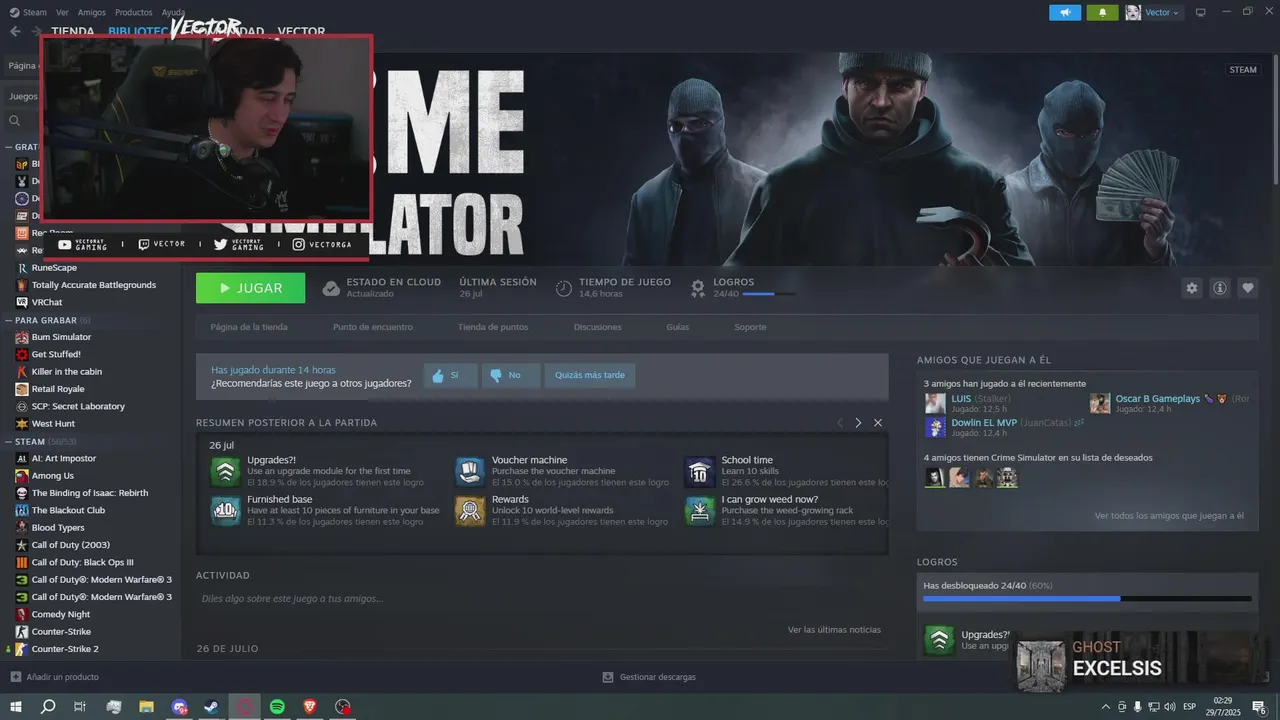Open Punto de encuentro tab
Screen dimensions: 1280x720
(x=372, y=327)
